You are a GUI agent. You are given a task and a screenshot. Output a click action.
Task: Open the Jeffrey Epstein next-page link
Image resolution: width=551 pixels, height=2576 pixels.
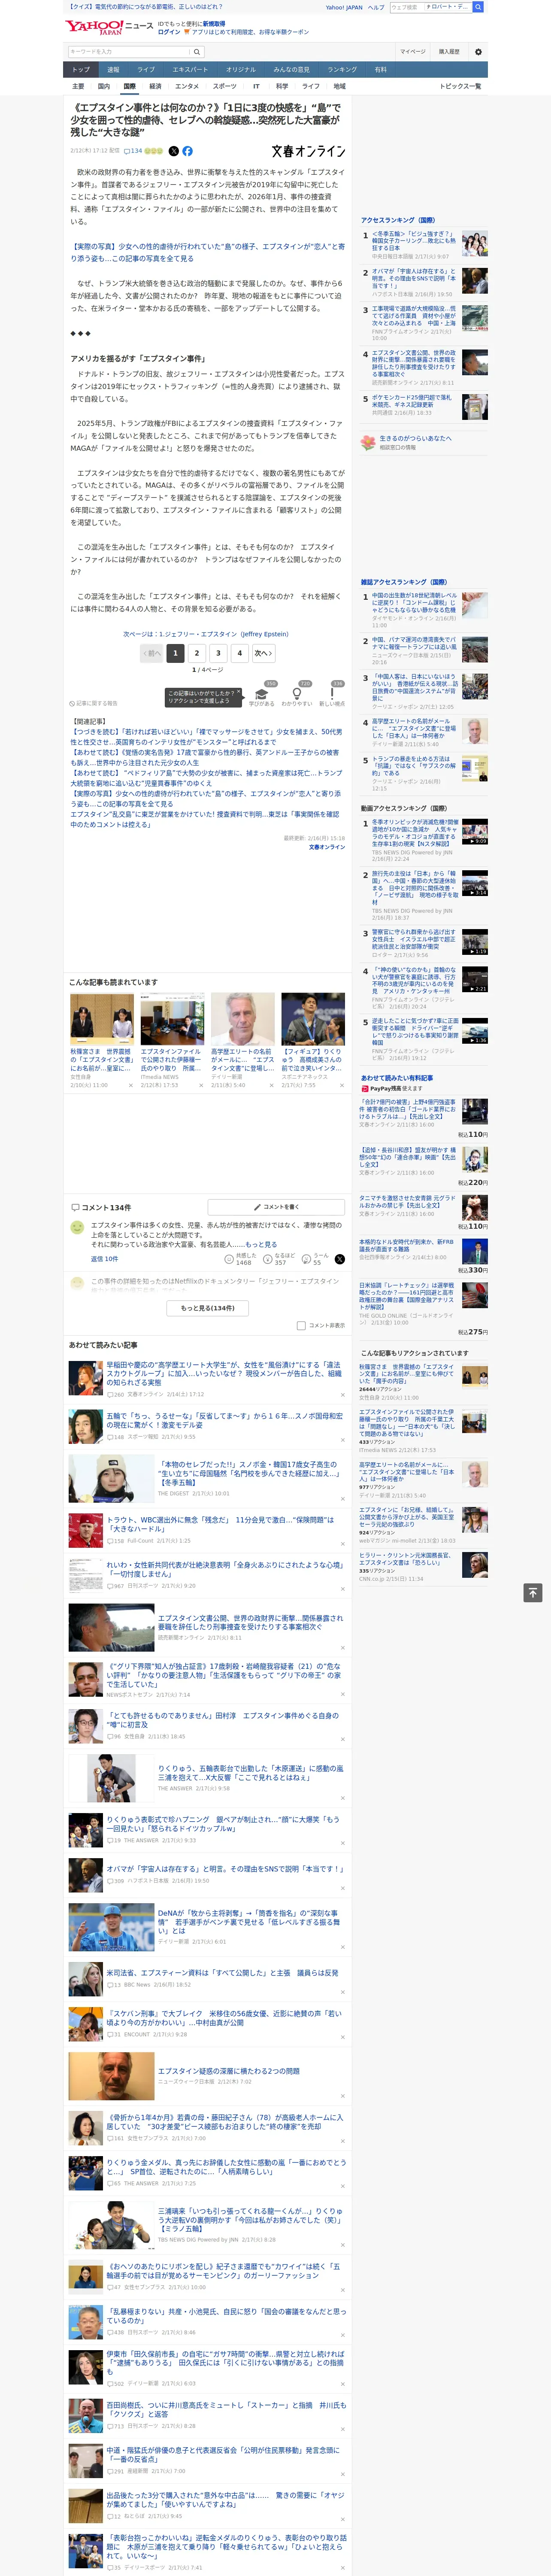[x=206, y=634]
